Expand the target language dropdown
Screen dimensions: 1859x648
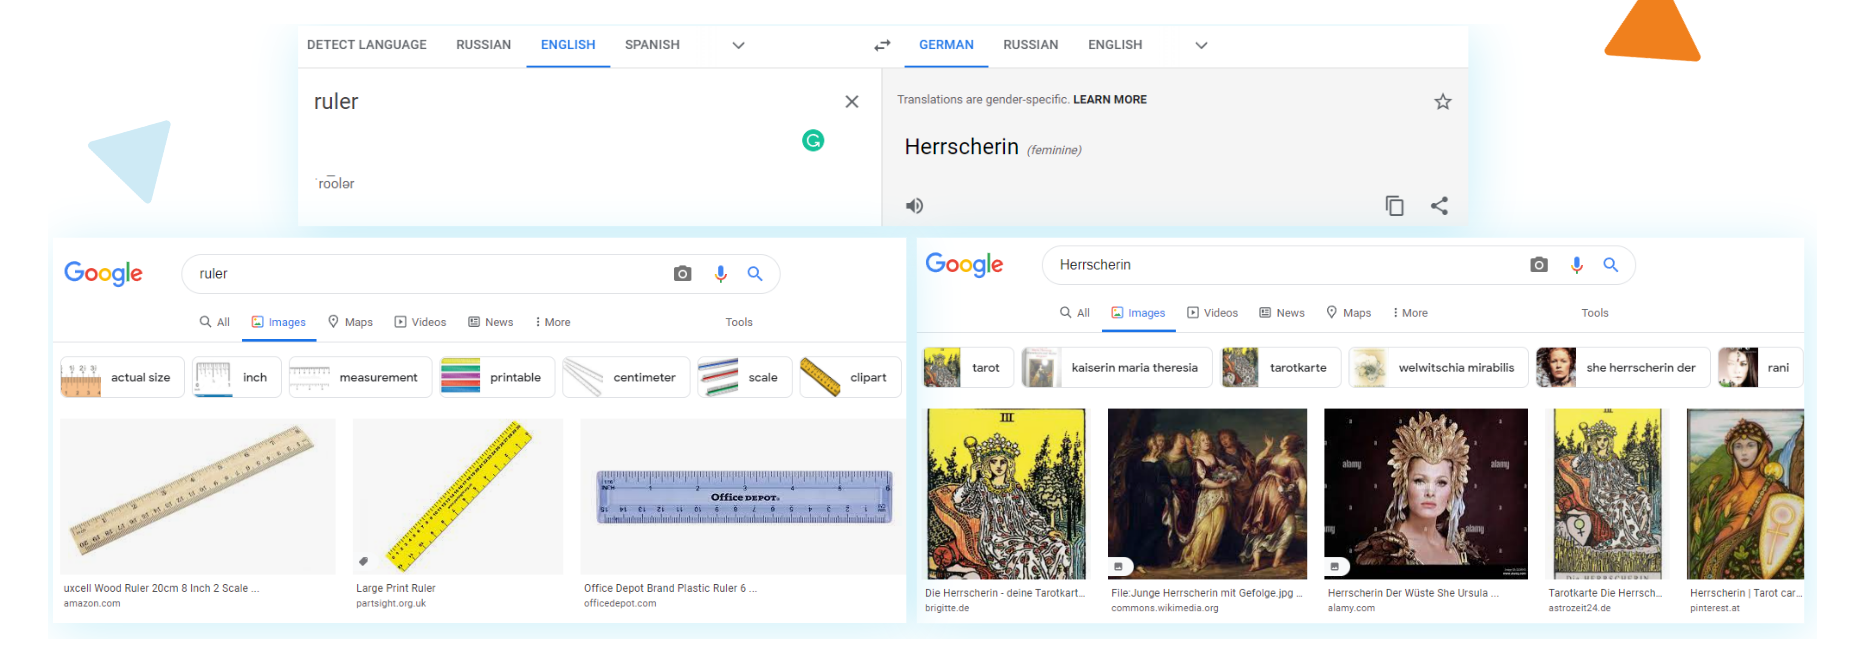1201,45
